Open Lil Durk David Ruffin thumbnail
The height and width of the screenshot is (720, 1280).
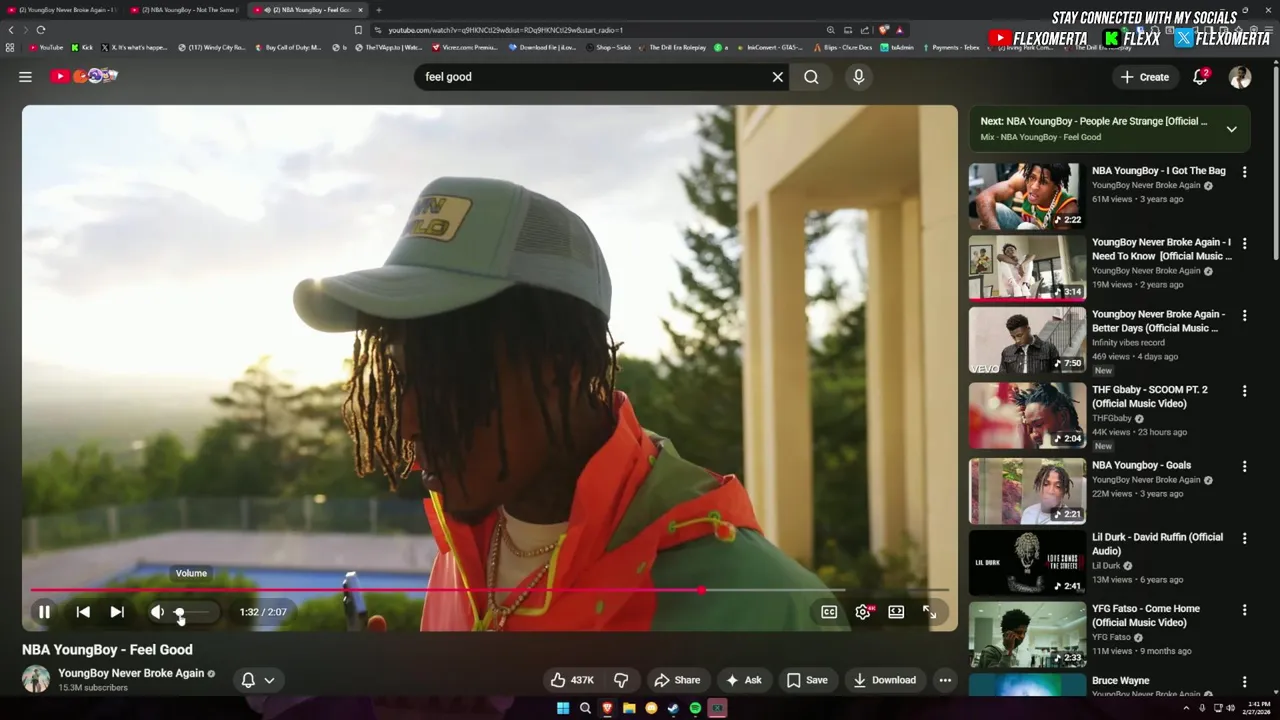pos(1026,562)
